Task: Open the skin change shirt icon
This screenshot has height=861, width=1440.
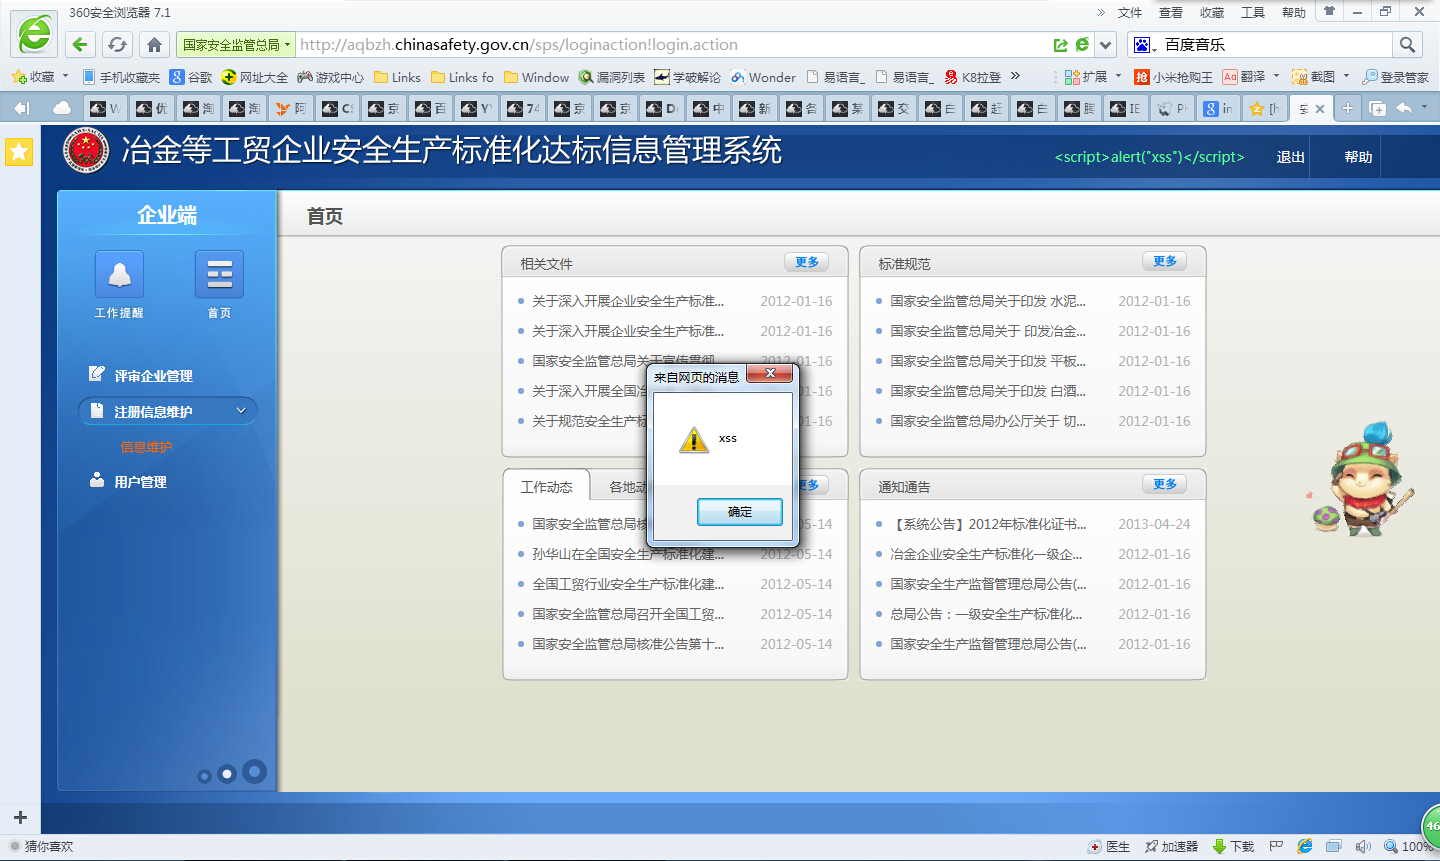Action: pos(1329,12)
